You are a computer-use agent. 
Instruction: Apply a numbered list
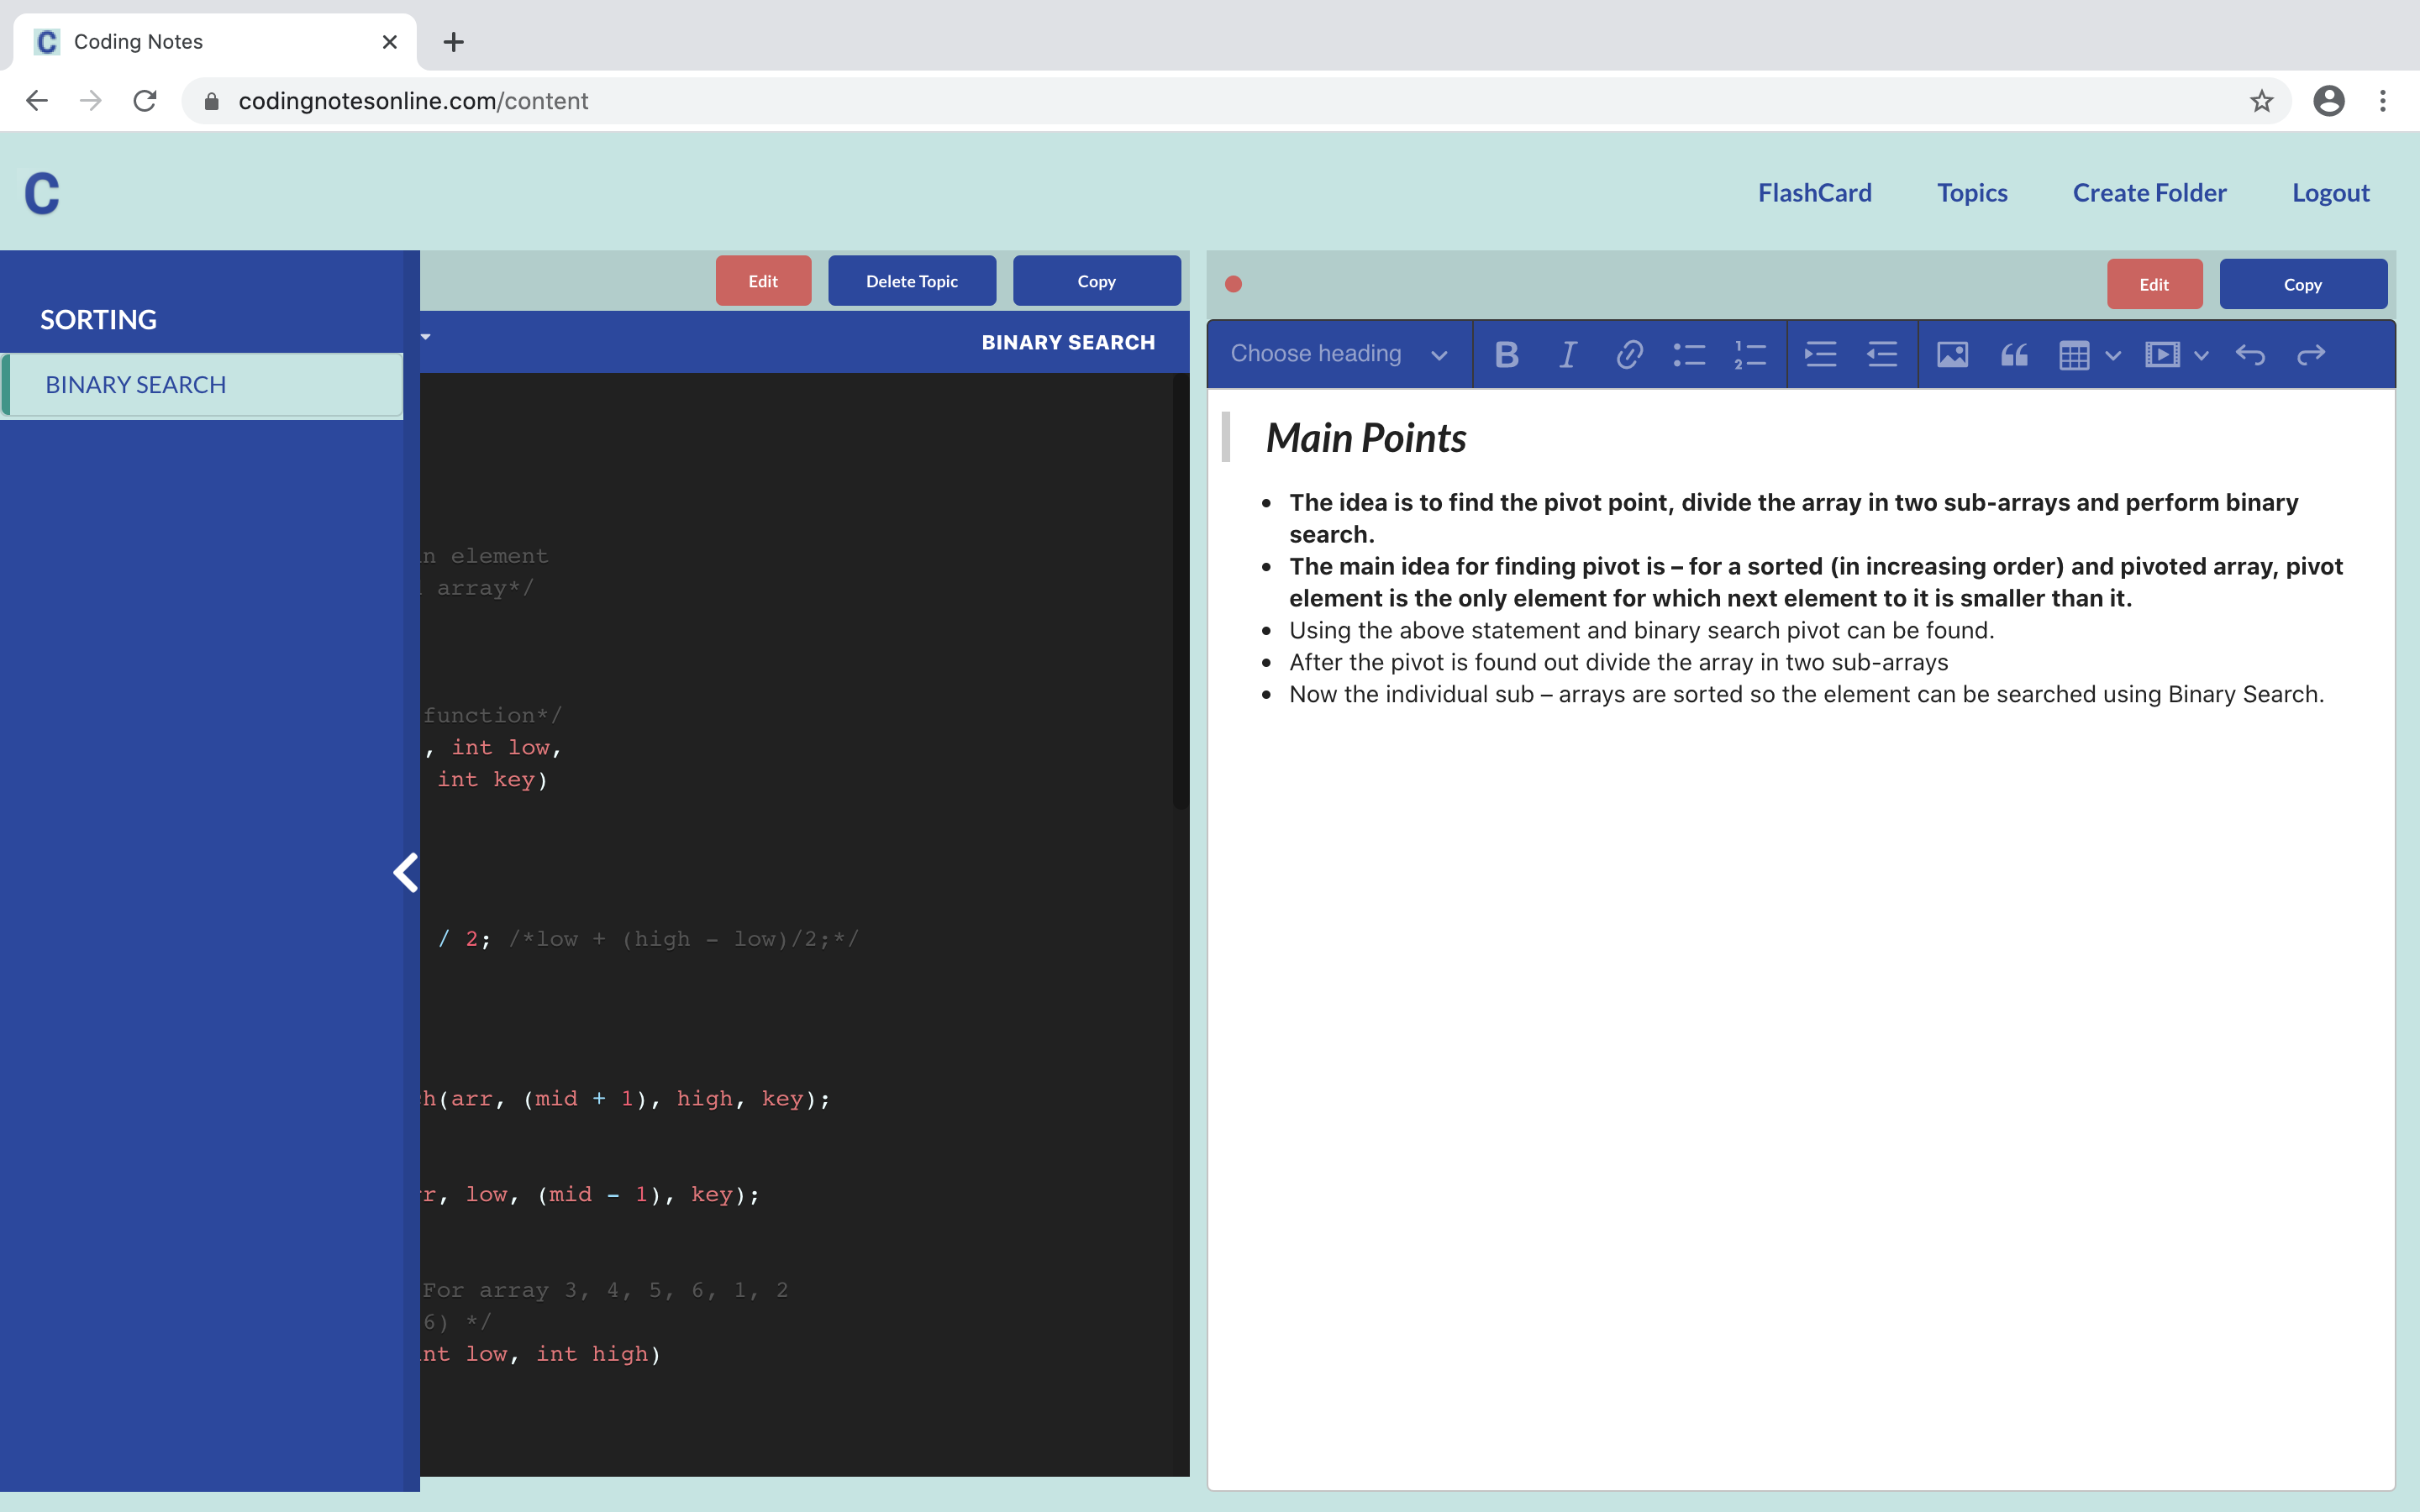[x=1751, y=353]
